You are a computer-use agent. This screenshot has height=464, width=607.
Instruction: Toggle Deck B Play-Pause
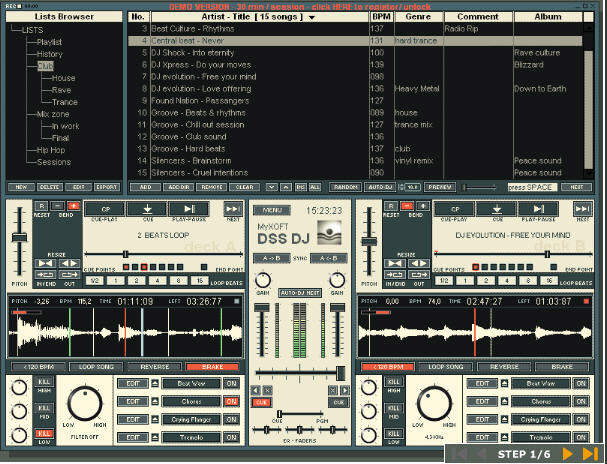point(538,209)
